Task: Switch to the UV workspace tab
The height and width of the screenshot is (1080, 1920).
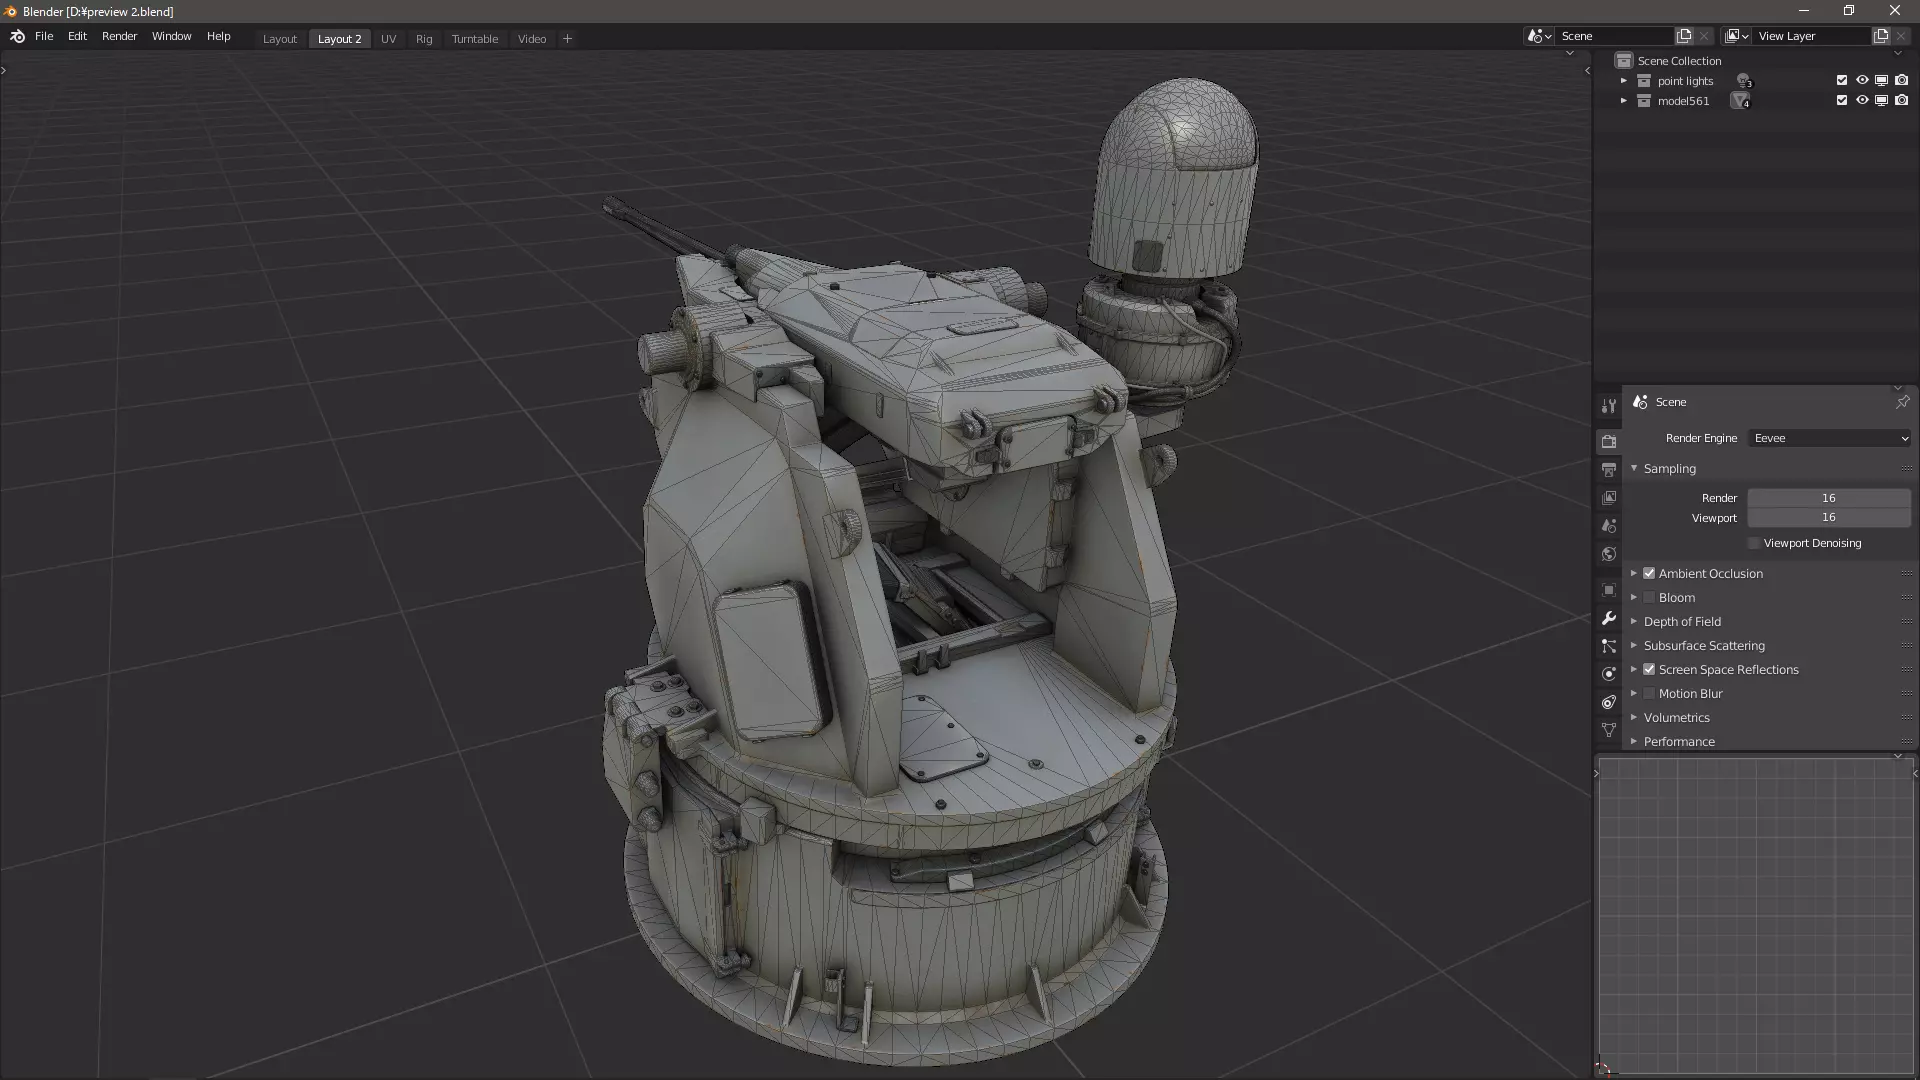Action: click(388, 39)
